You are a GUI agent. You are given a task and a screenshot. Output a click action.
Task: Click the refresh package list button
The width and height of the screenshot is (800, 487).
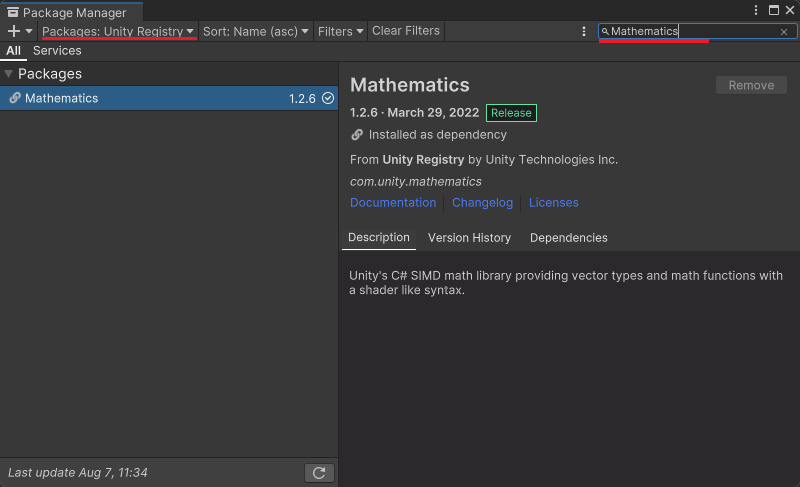click(319, 473)
